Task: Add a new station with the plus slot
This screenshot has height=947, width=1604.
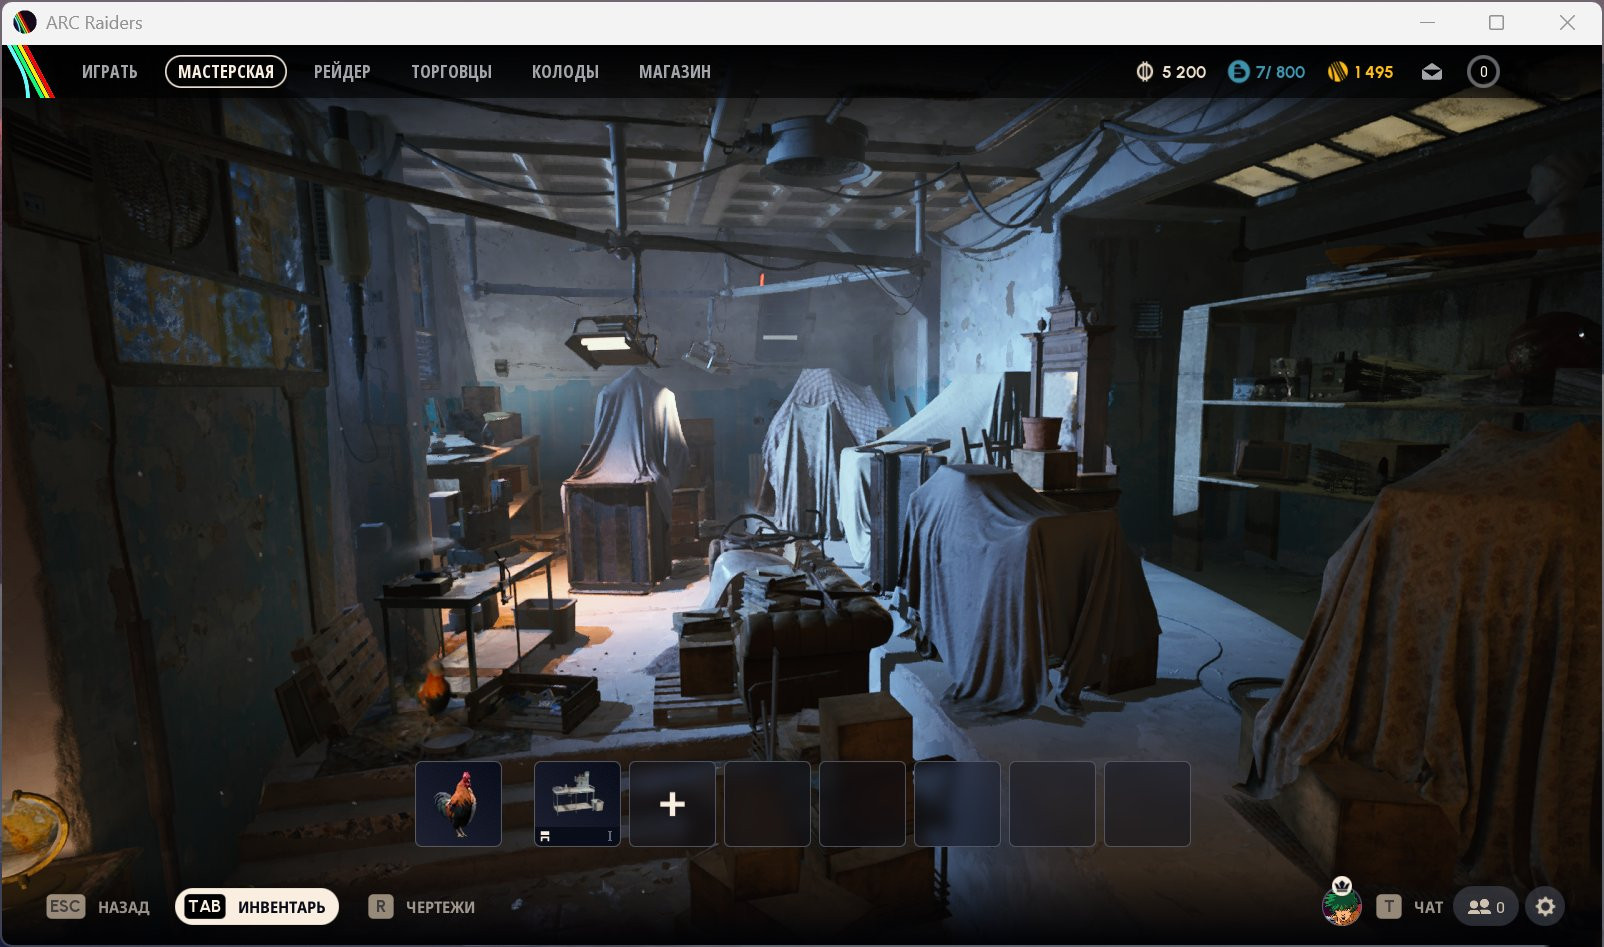Action: (672, 804)
